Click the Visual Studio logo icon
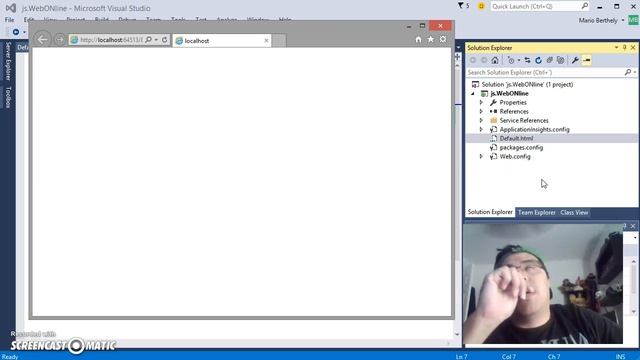The height and width of the screenshot is (360, 640). (x=11, y=8)
